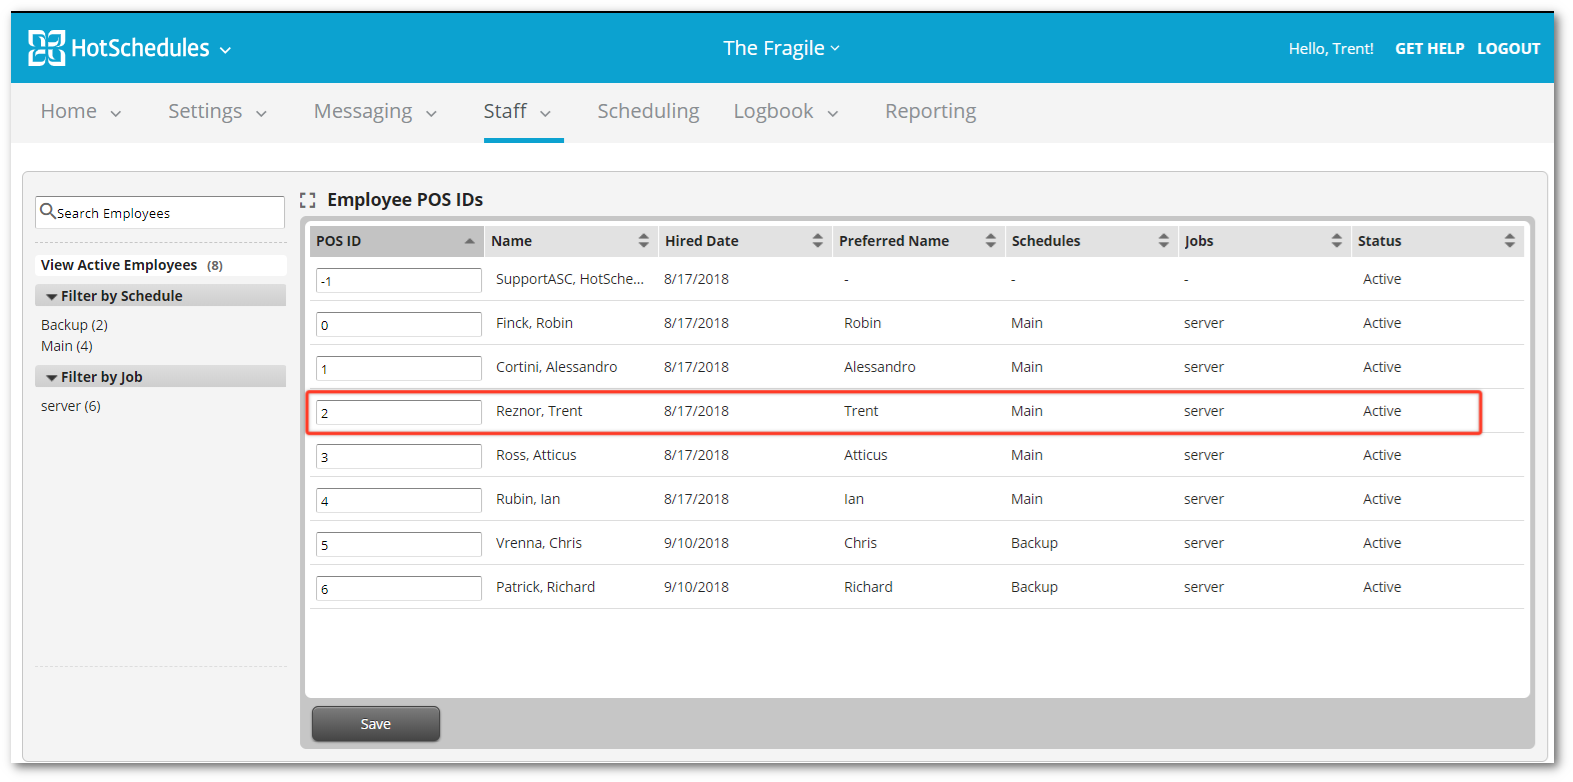
Task: Click Active status for Rubin, Ian
Action: click(1382, 499)
